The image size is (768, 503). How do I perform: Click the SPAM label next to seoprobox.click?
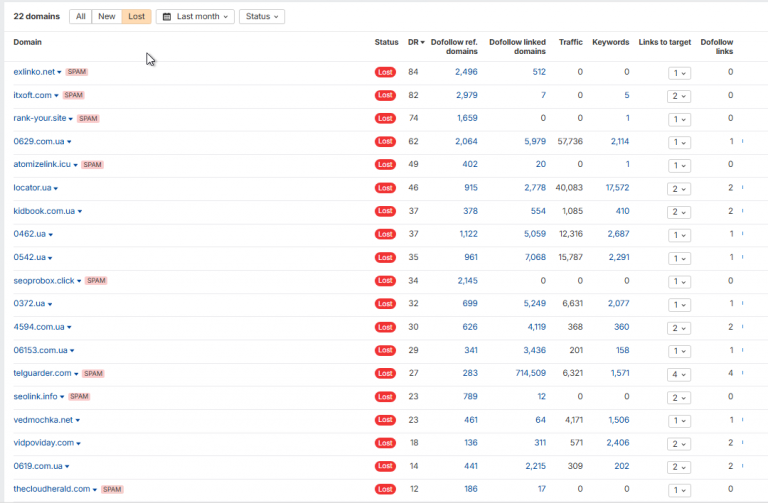click(96, 281)
